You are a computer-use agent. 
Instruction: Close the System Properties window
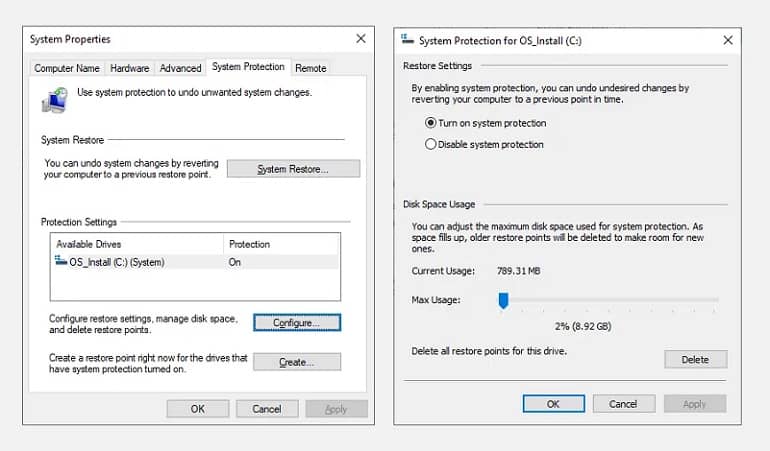(361, 38)
